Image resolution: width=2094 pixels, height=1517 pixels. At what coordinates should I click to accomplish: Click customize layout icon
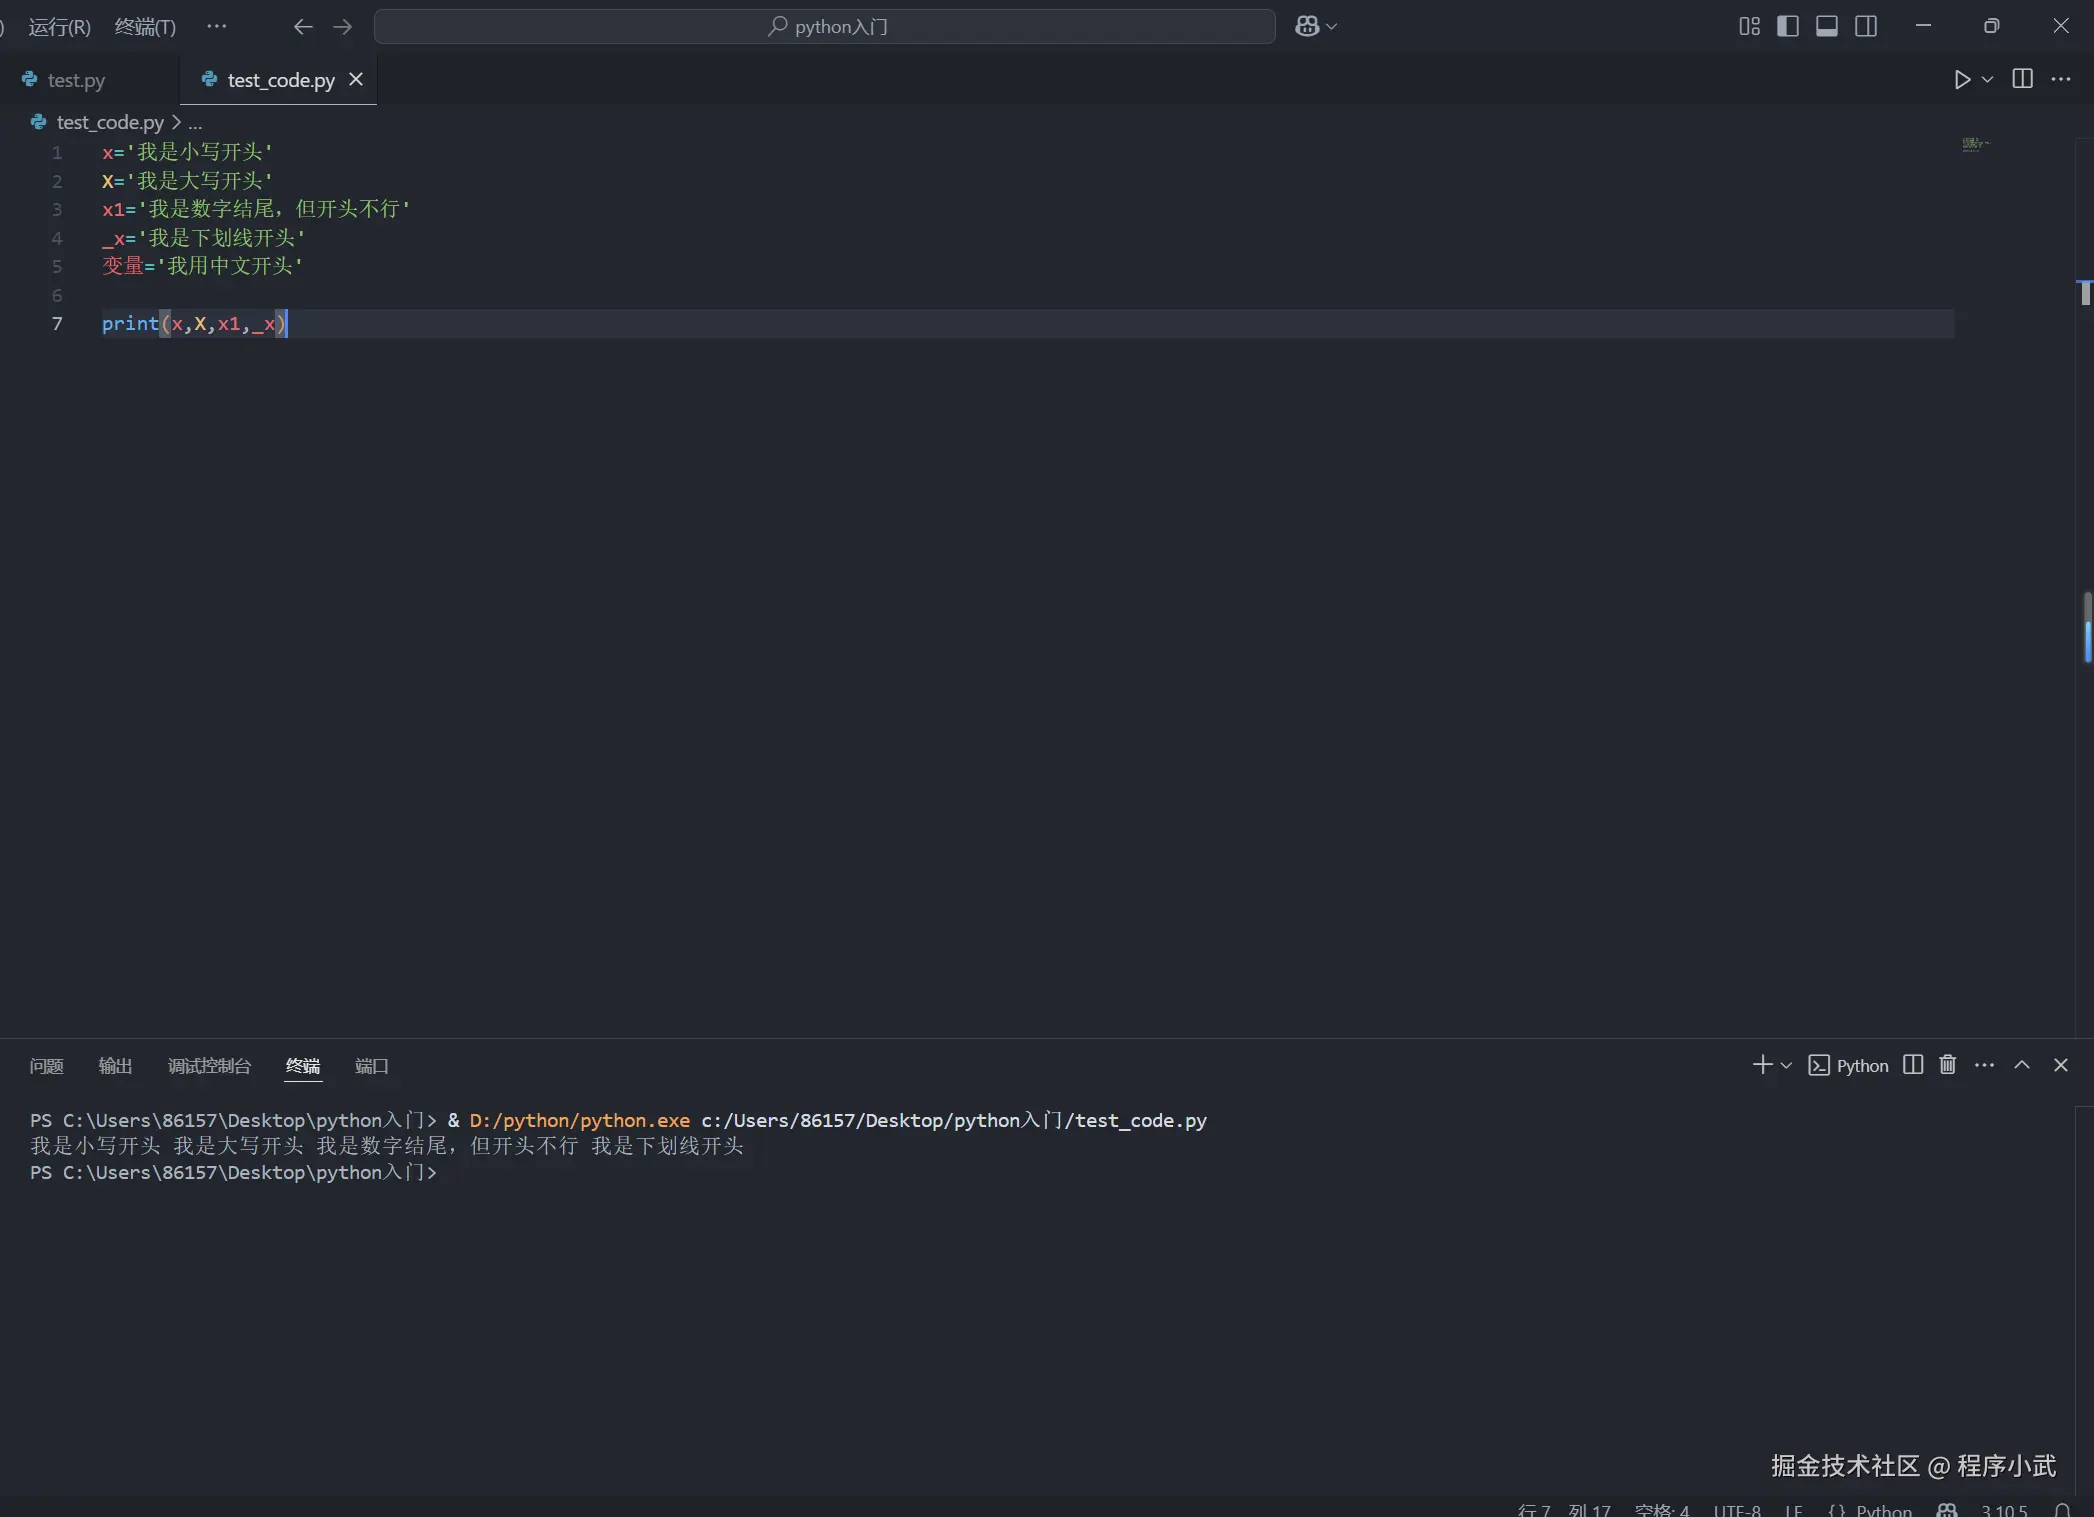(x=1749, y=27)
